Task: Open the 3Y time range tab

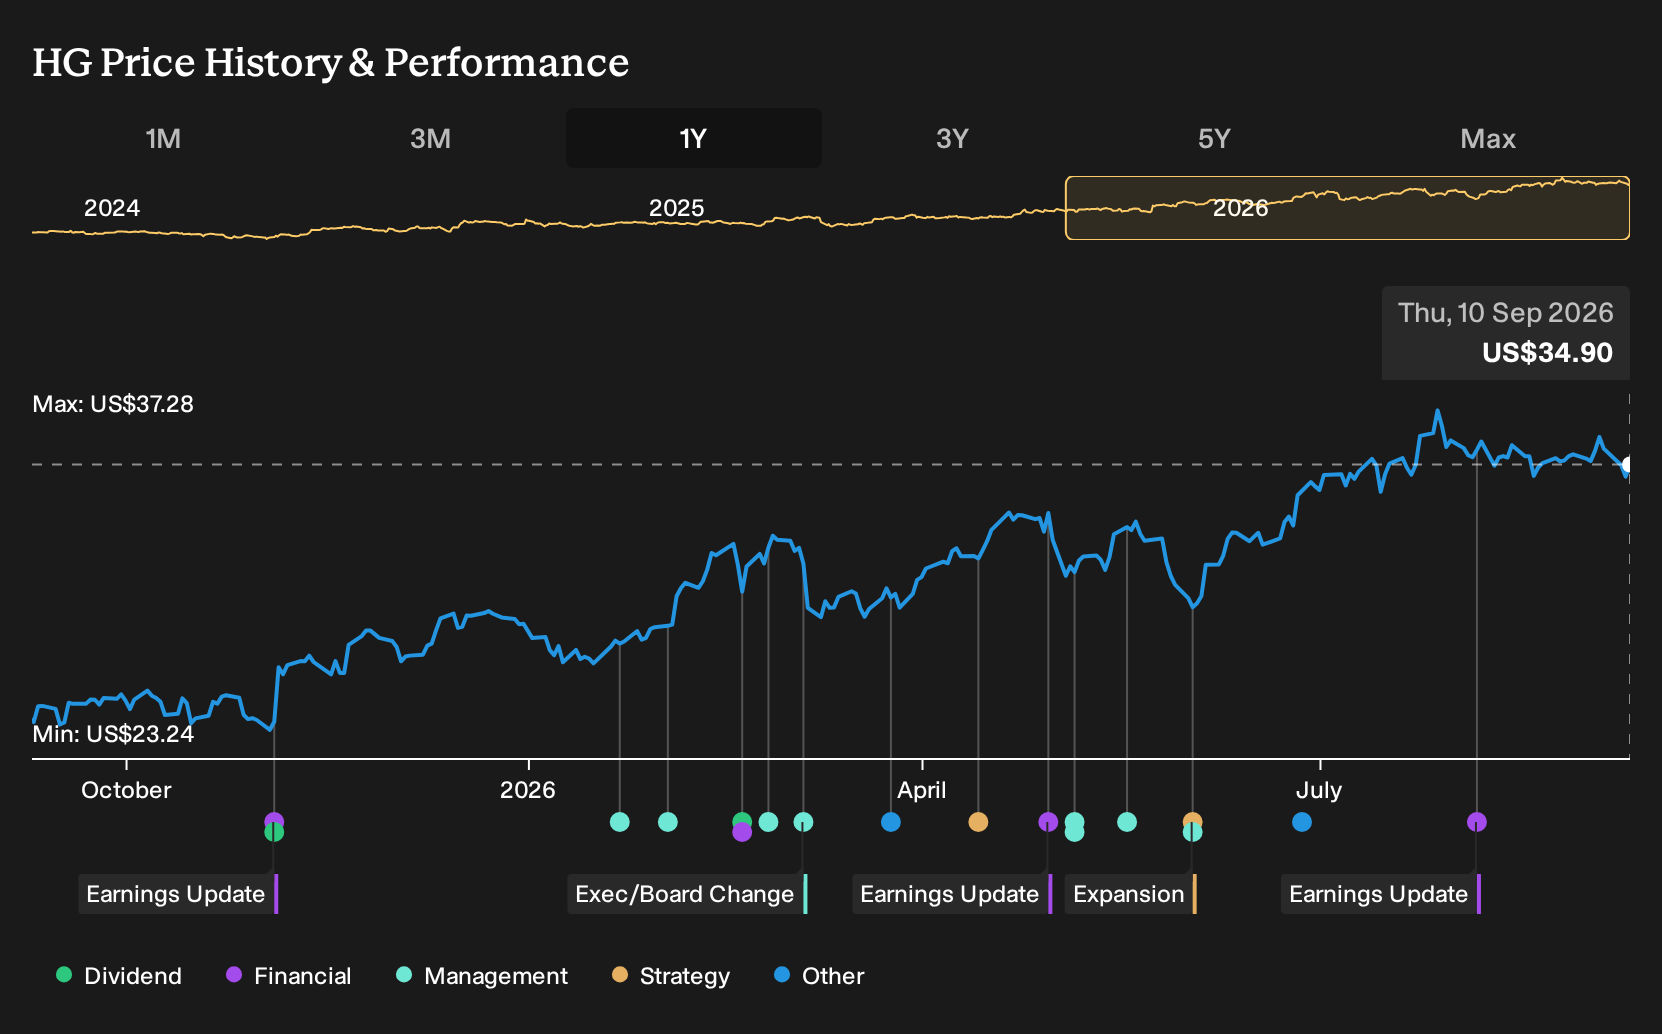Action: [952, 138]
